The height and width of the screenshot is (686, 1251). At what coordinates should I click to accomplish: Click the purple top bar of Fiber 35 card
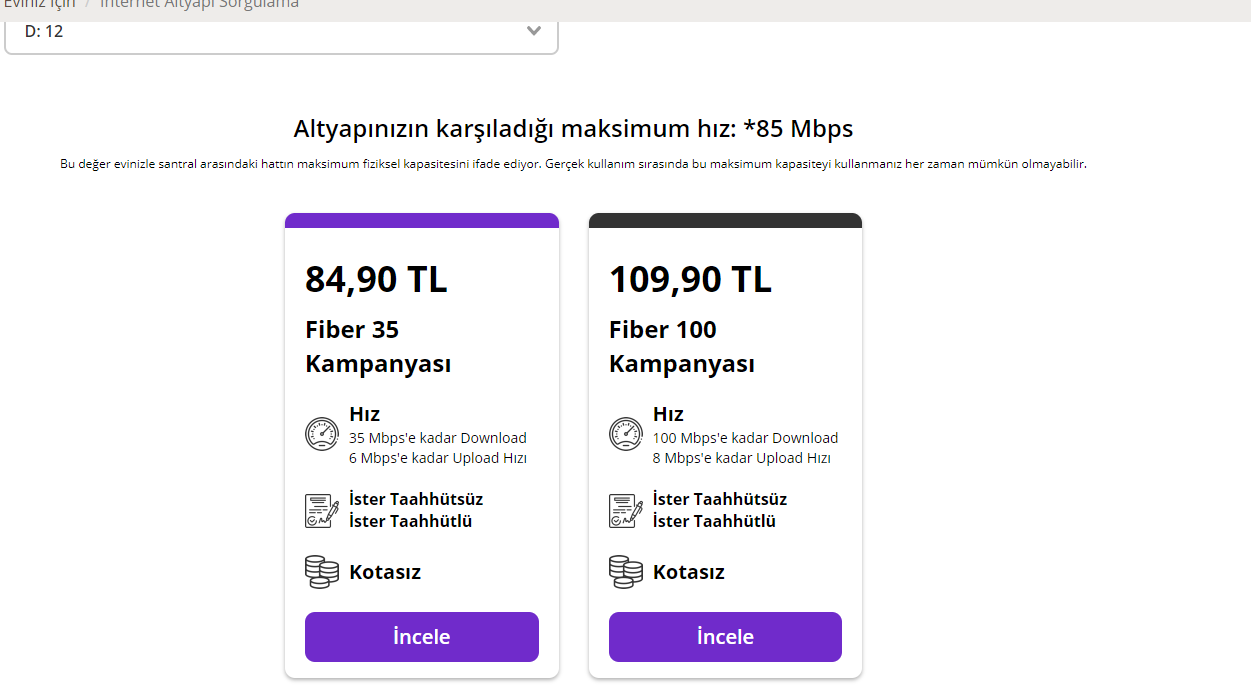pos(422,220)
